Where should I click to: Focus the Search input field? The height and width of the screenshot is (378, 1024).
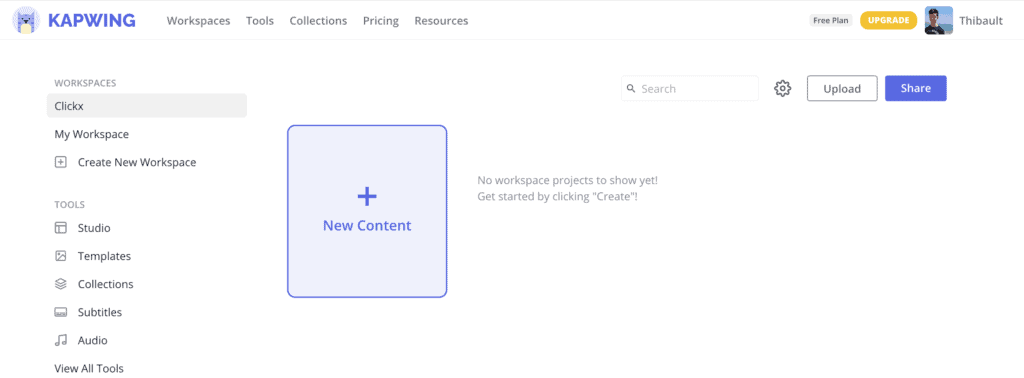690,89
